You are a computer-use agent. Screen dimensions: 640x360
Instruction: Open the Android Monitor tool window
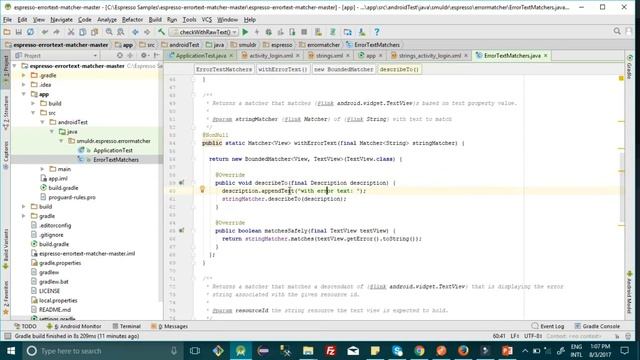pyautogui.click(x=74, y=327)
